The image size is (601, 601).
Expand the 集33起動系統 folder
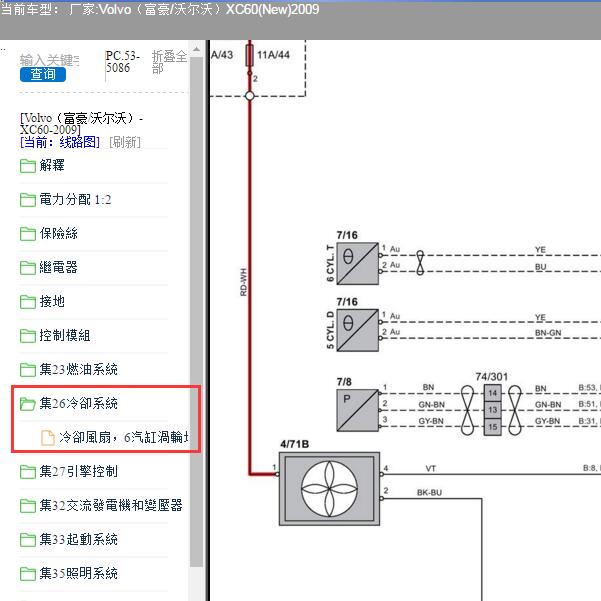pos(78,539)
